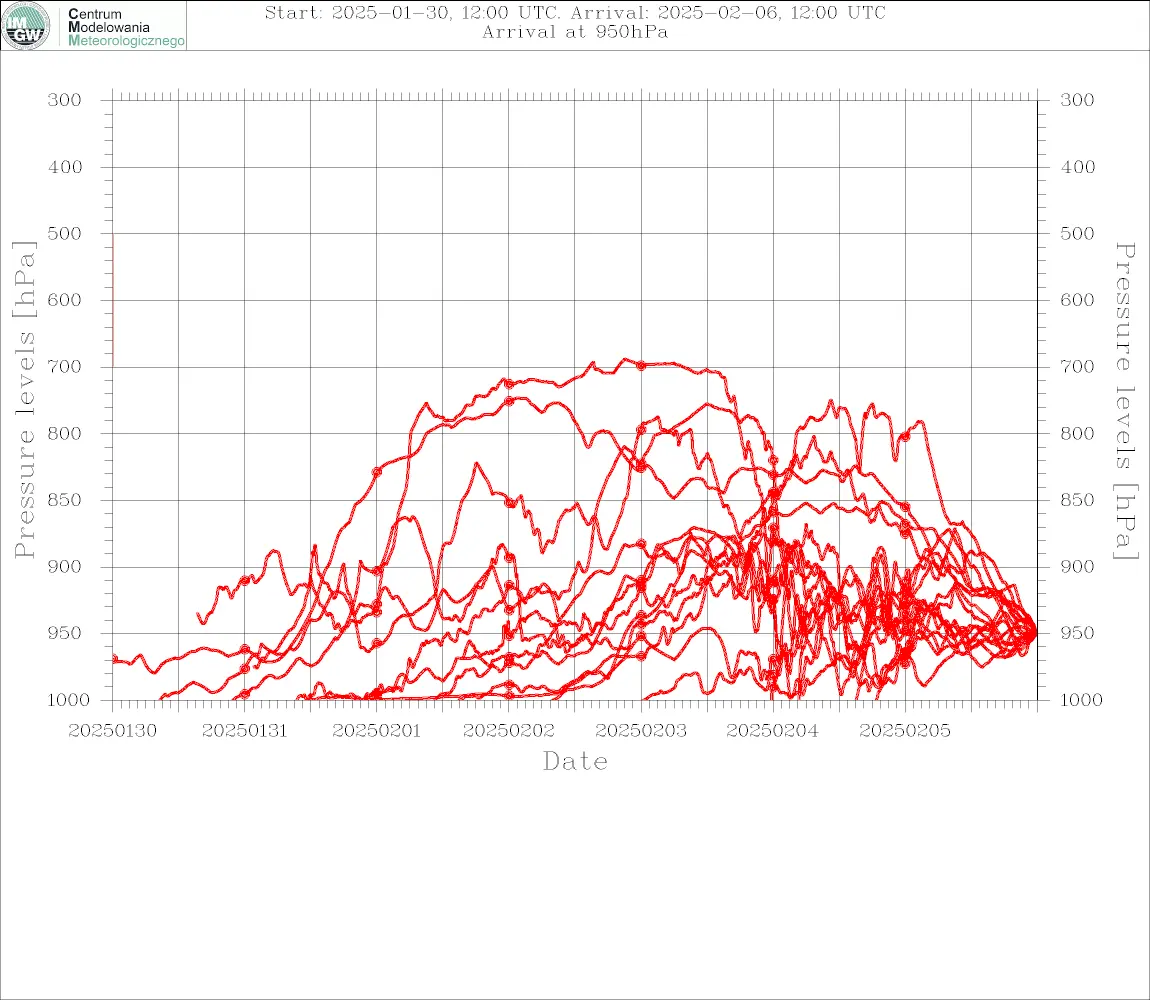Click the x-axis date label 20250204
The width and height of the screenshot is (1150, 1000).
pos(772,731)
